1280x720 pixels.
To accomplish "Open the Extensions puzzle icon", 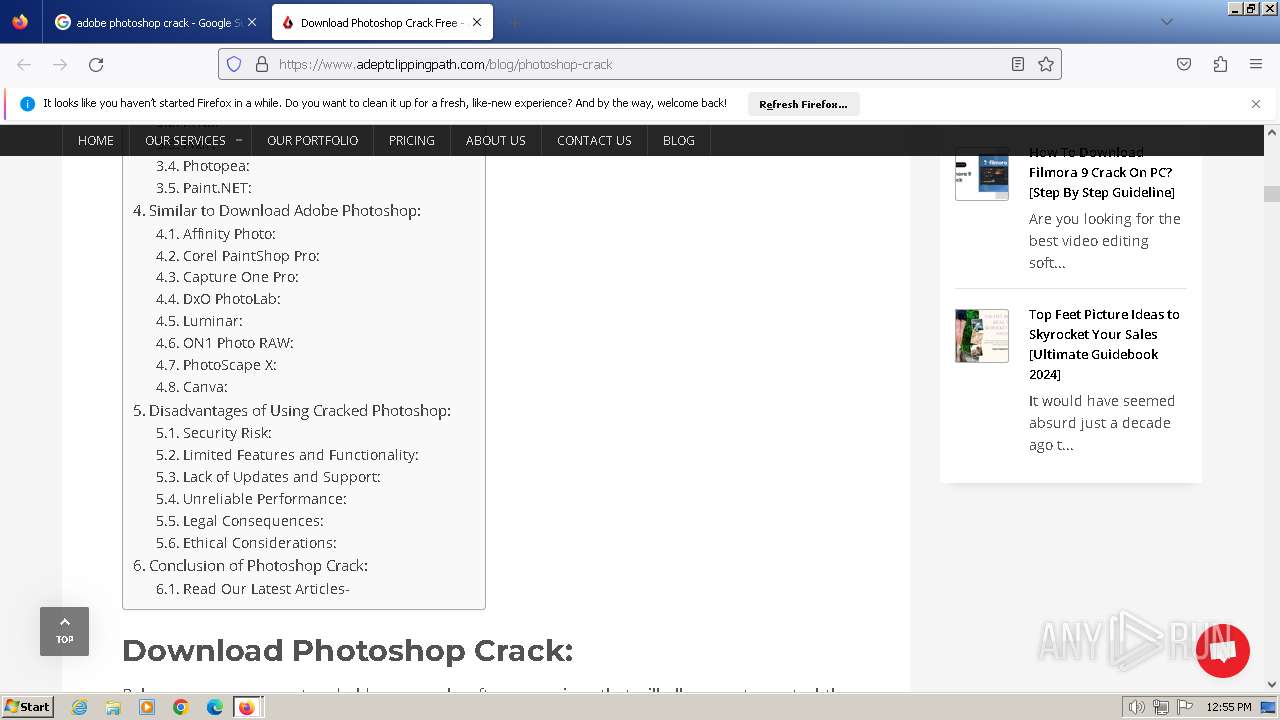I will point(1220,64).
